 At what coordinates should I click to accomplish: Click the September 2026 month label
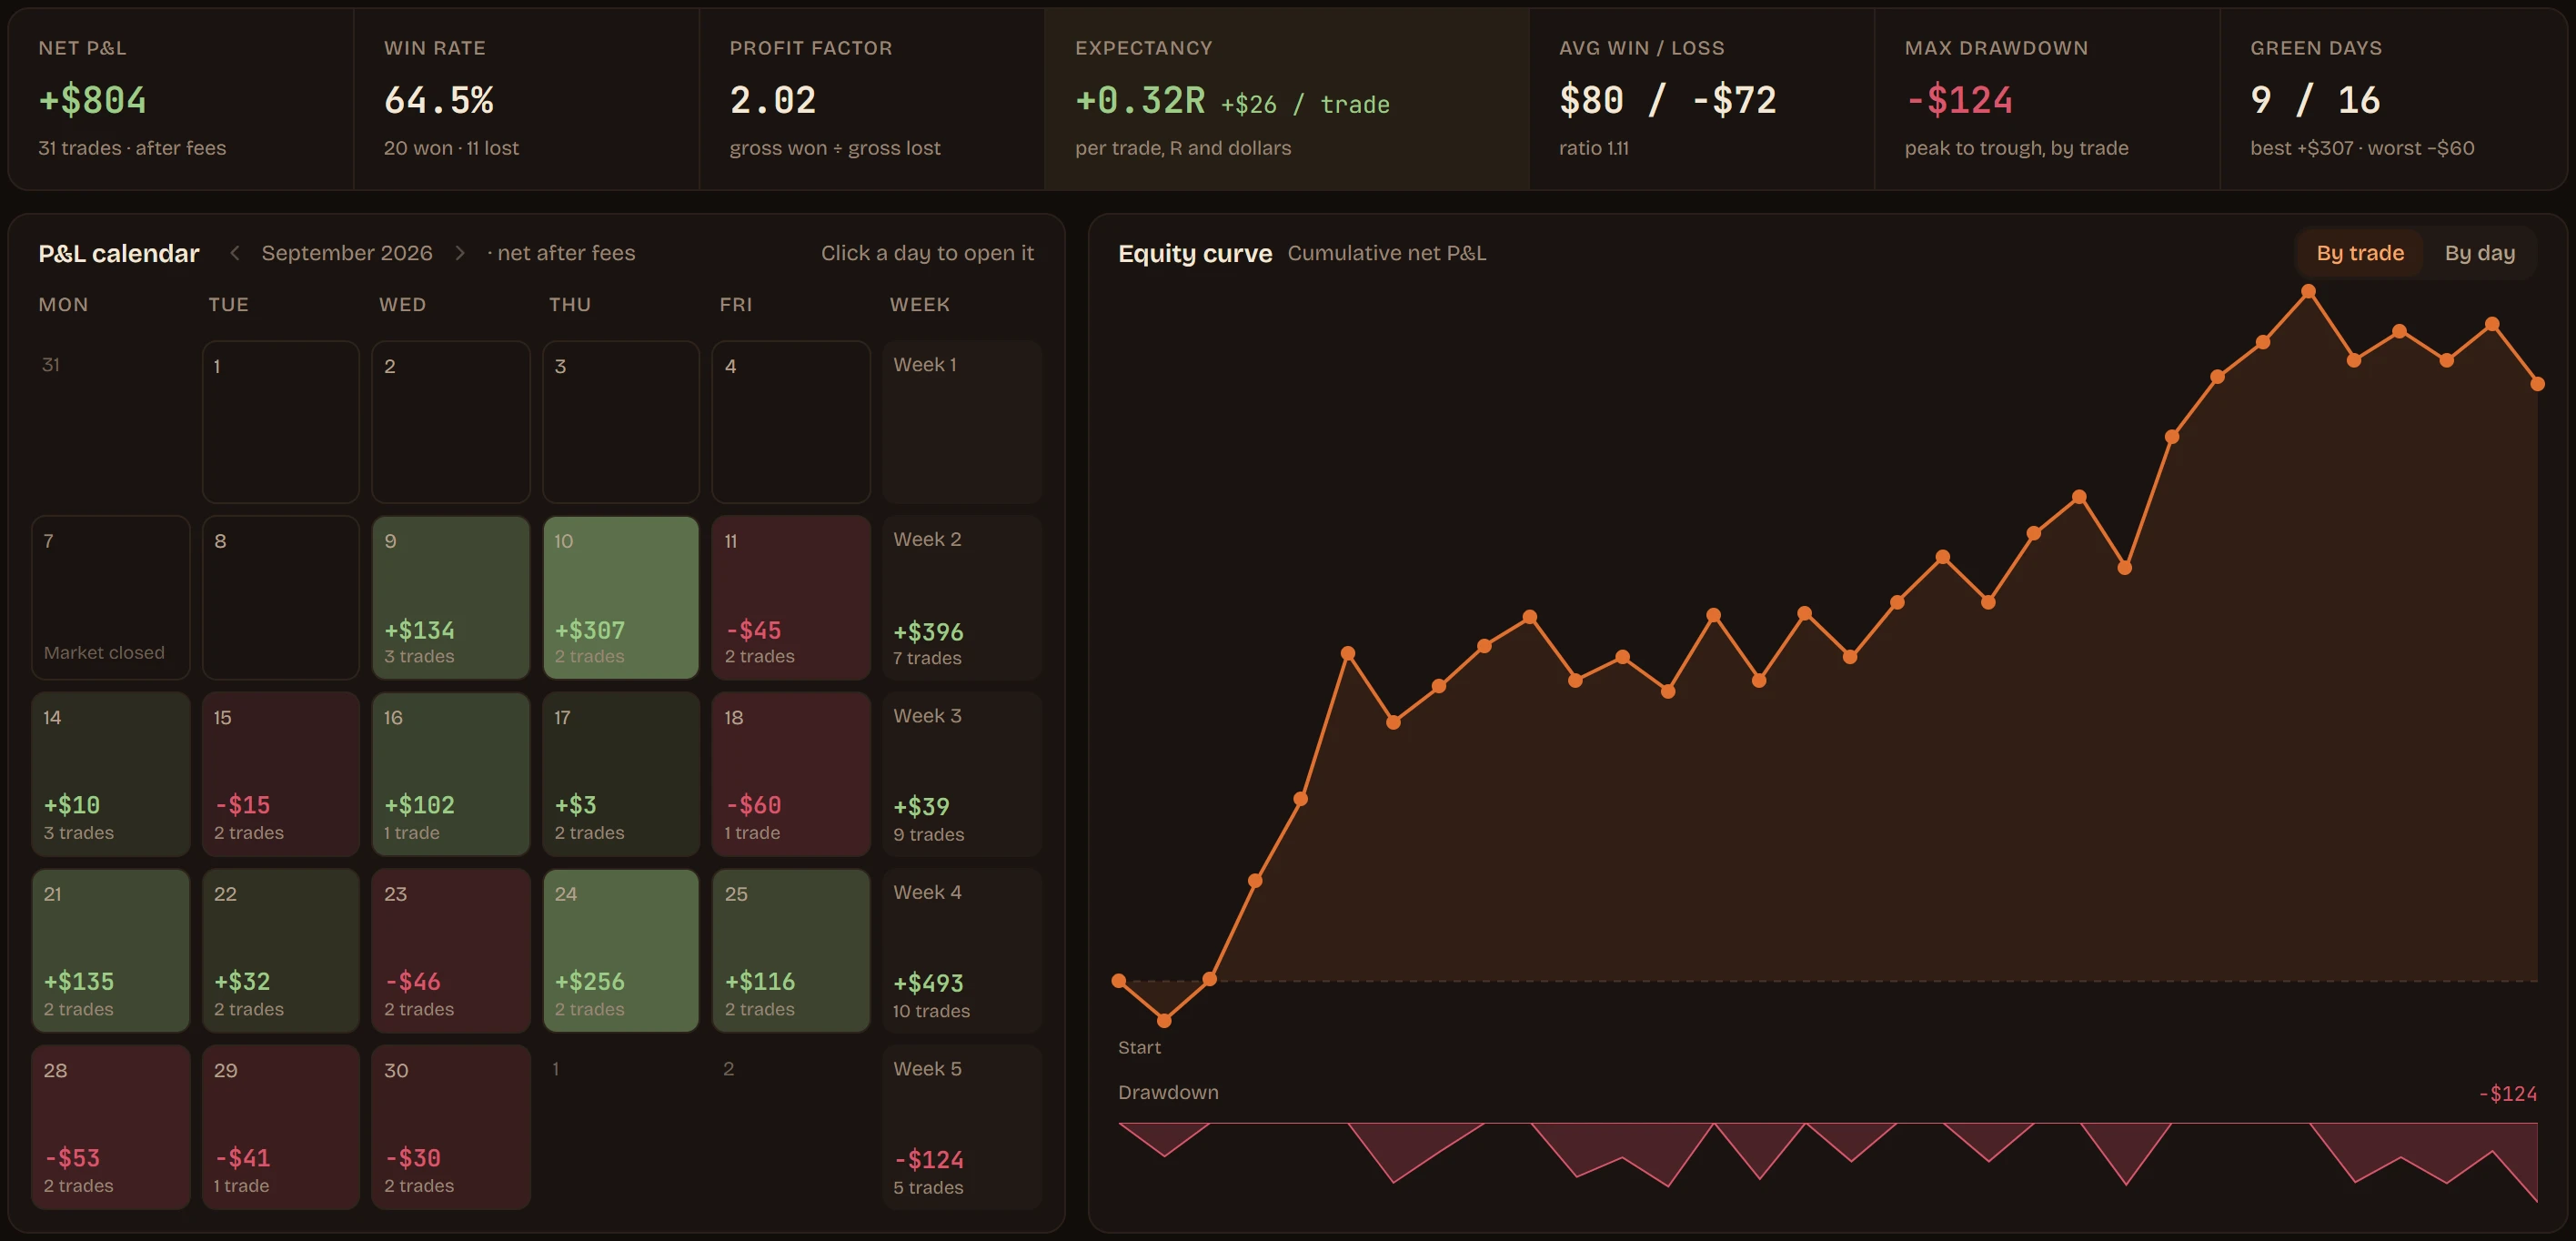point(347,253)
